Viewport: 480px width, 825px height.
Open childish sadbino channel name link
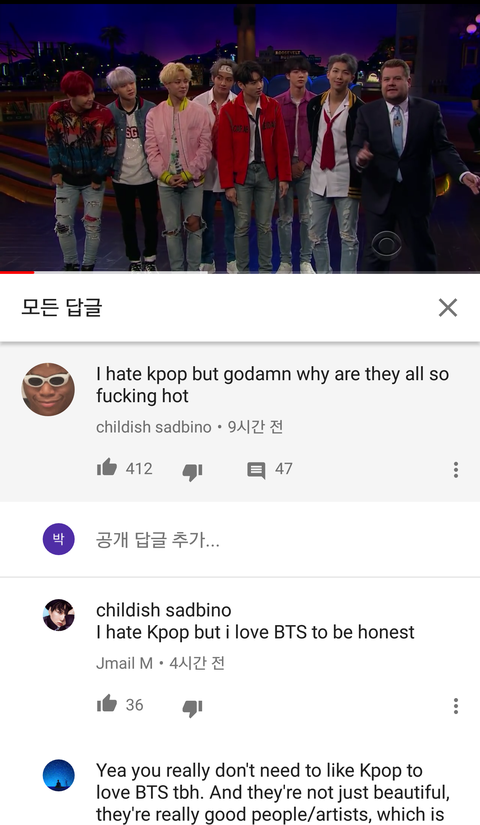pos(154,427)
